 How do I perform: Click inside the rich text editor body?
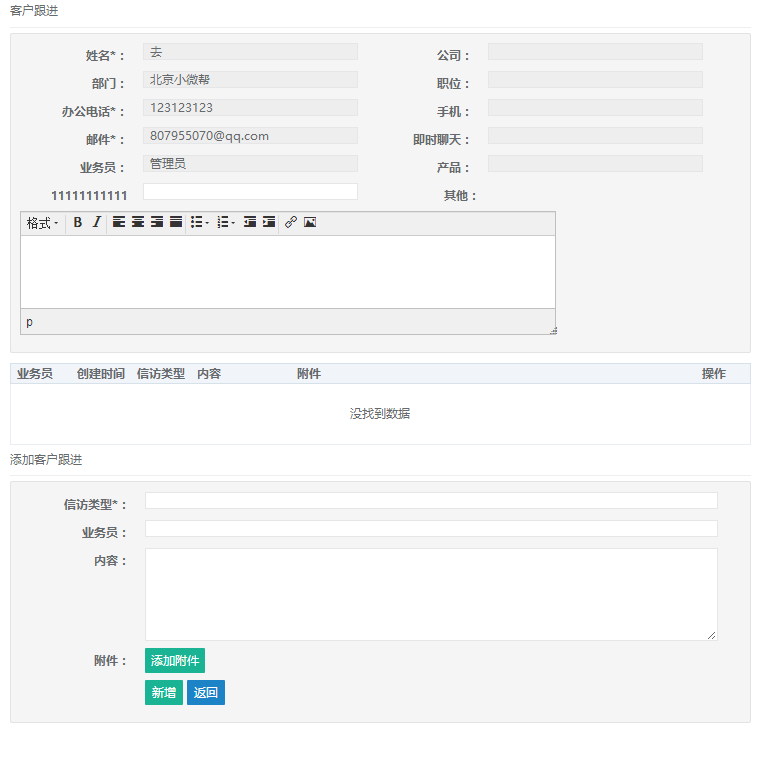[x=288, y=272]
